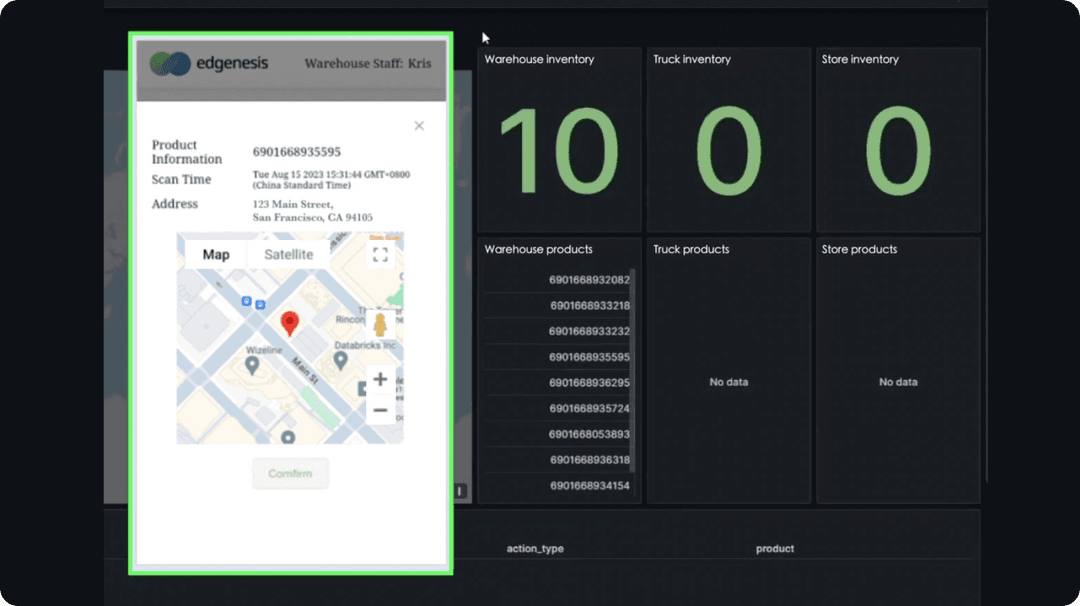
Task: Click the Street View pegman icon
Action: coord(380,325)
